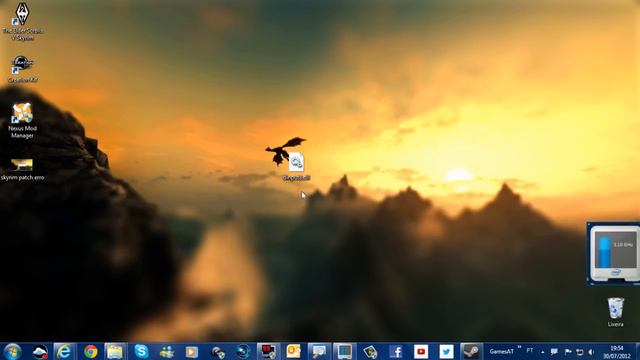Launch the orange media player taskbar icon

coord(192,351)
